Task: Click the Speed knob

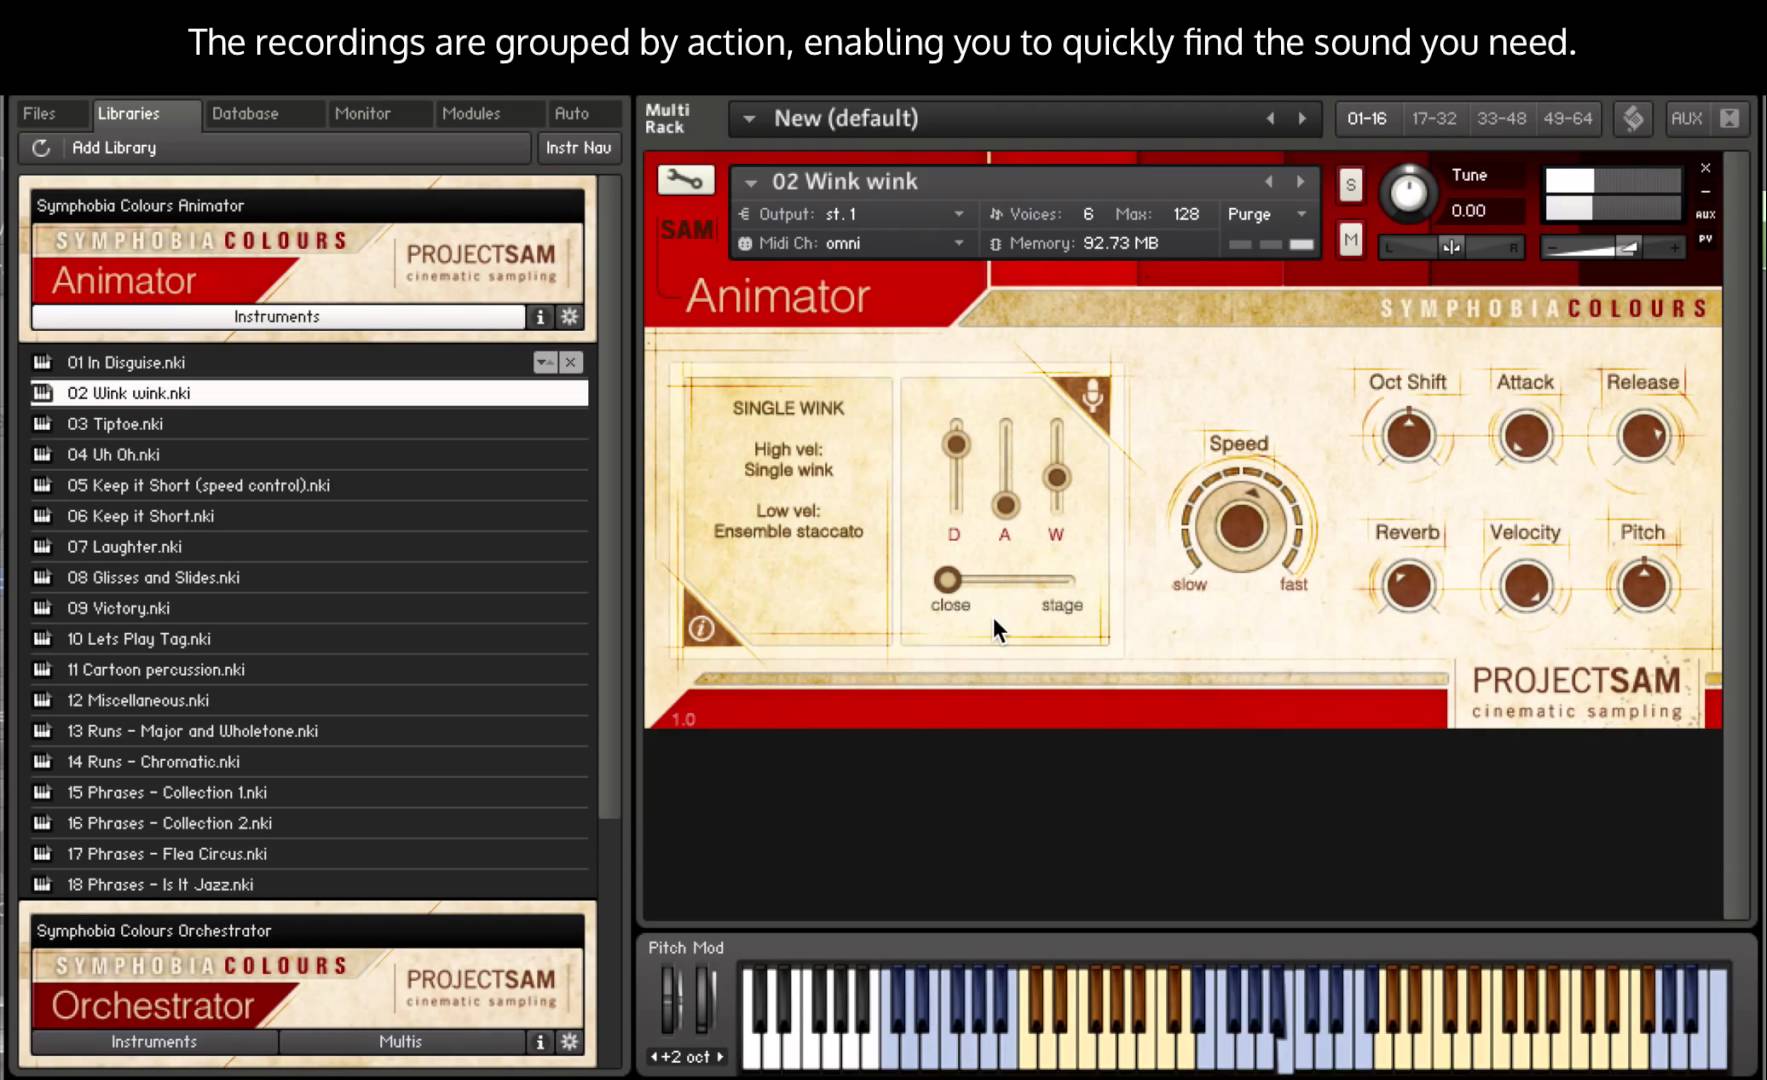Action: (x=1241, y=527)
